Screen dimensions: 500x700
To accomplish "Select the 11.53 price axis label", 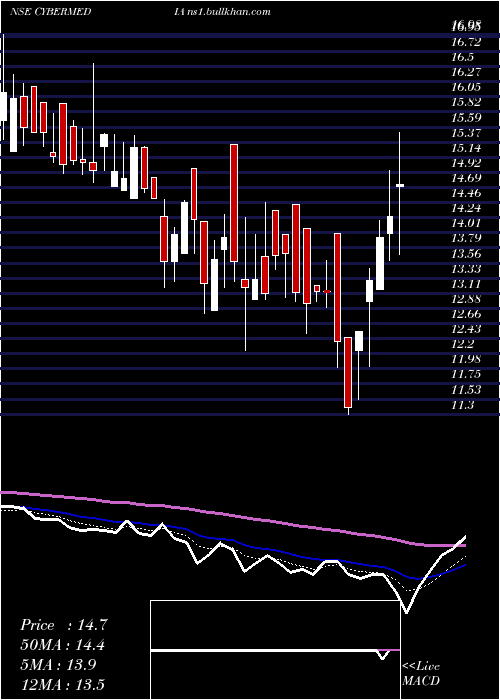I will point(466,389).
